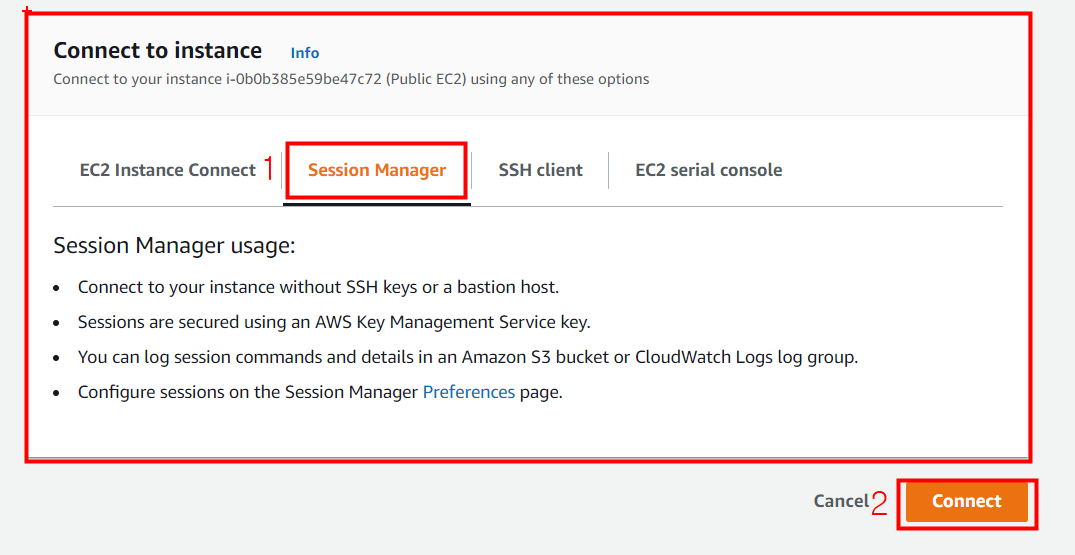Click the "without SSH keys or a bastion host" line

[x=318, y=287]
